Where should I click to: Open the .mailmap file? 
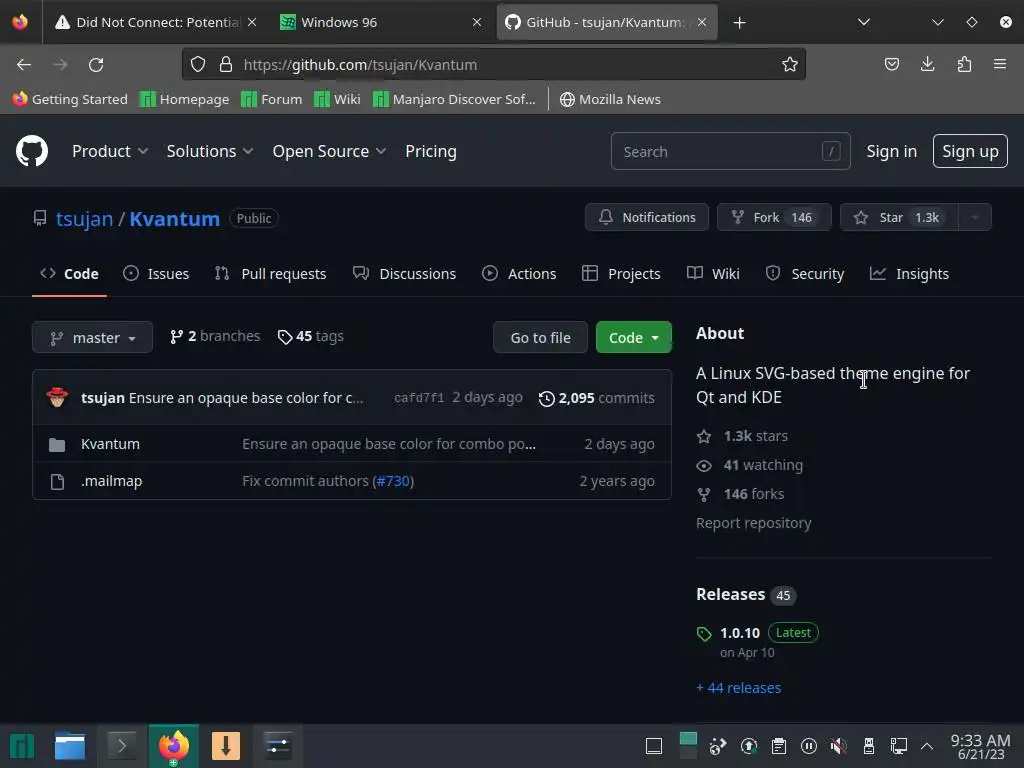tap(112, 481)
